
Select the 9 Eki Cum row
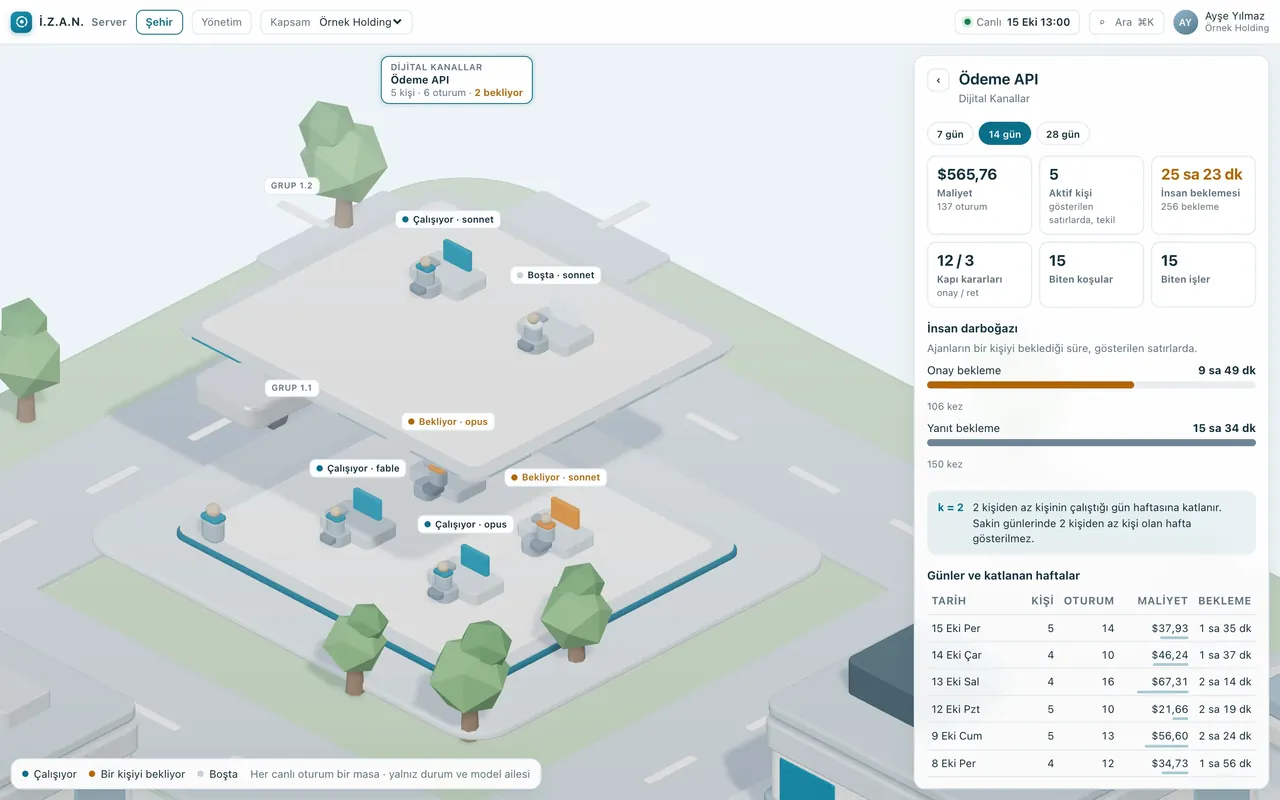click(x=1091, y=736)
